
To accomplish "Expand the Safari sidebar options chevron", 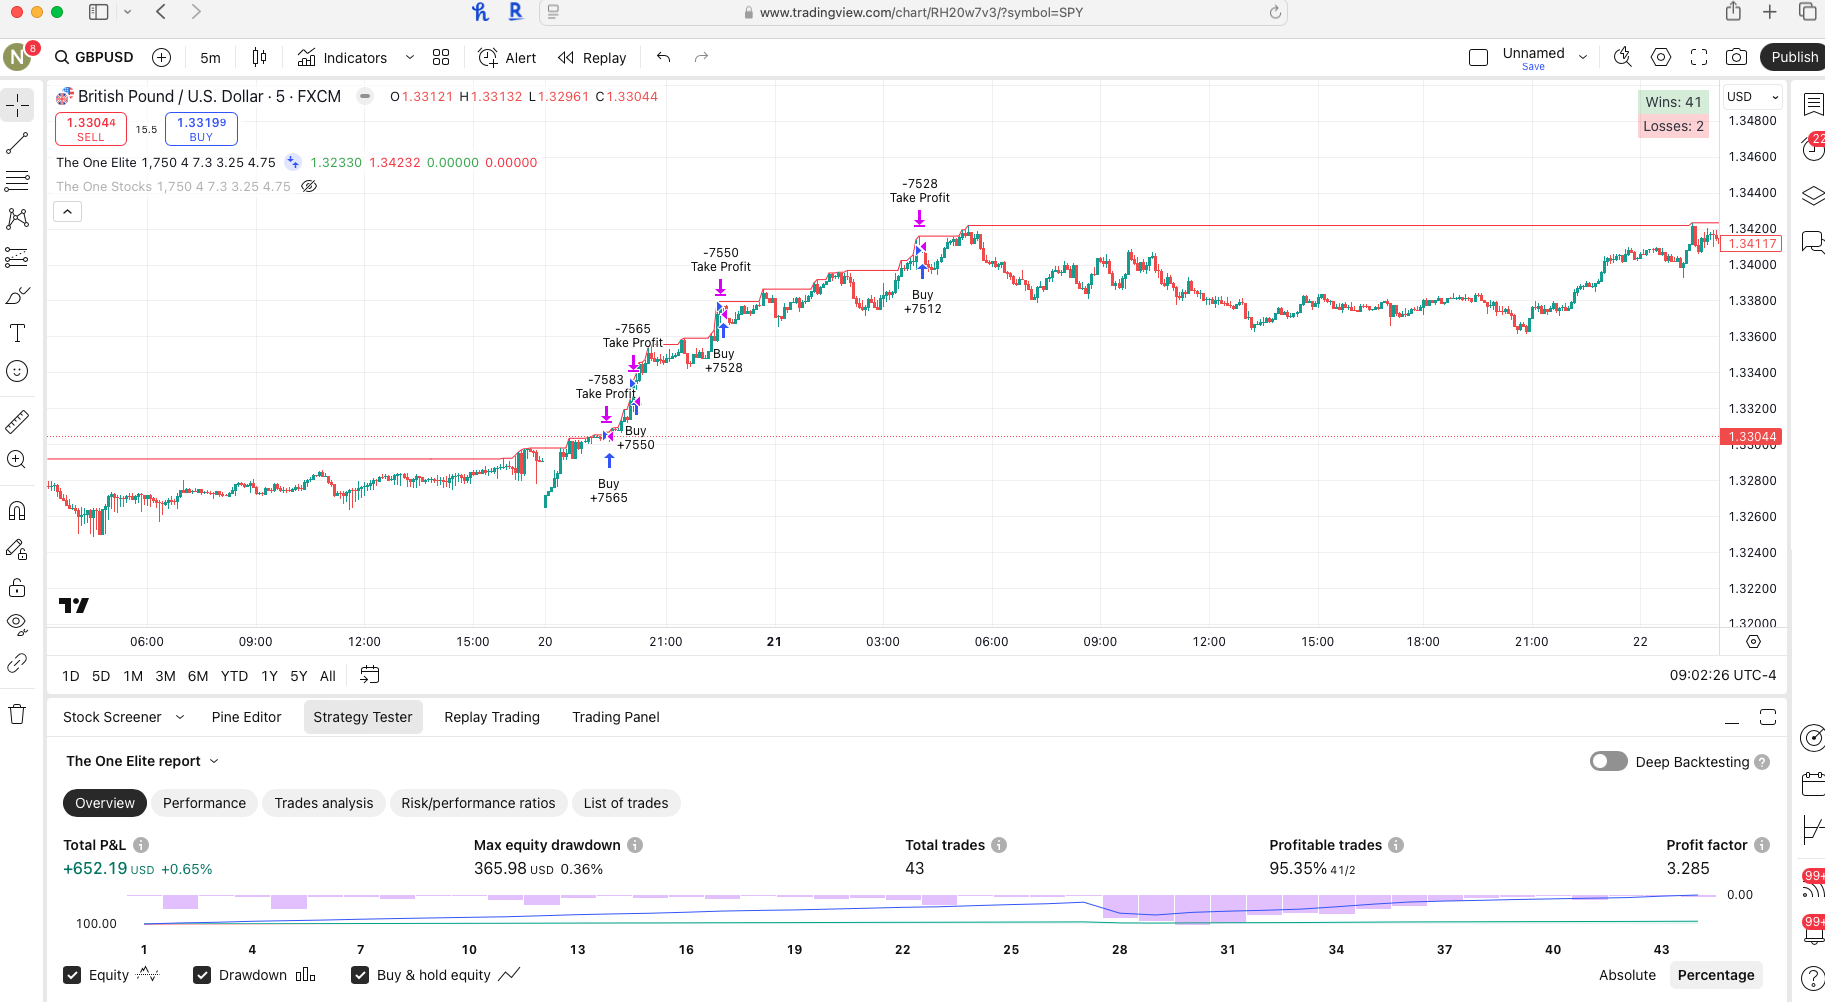I will coord(127,12).
